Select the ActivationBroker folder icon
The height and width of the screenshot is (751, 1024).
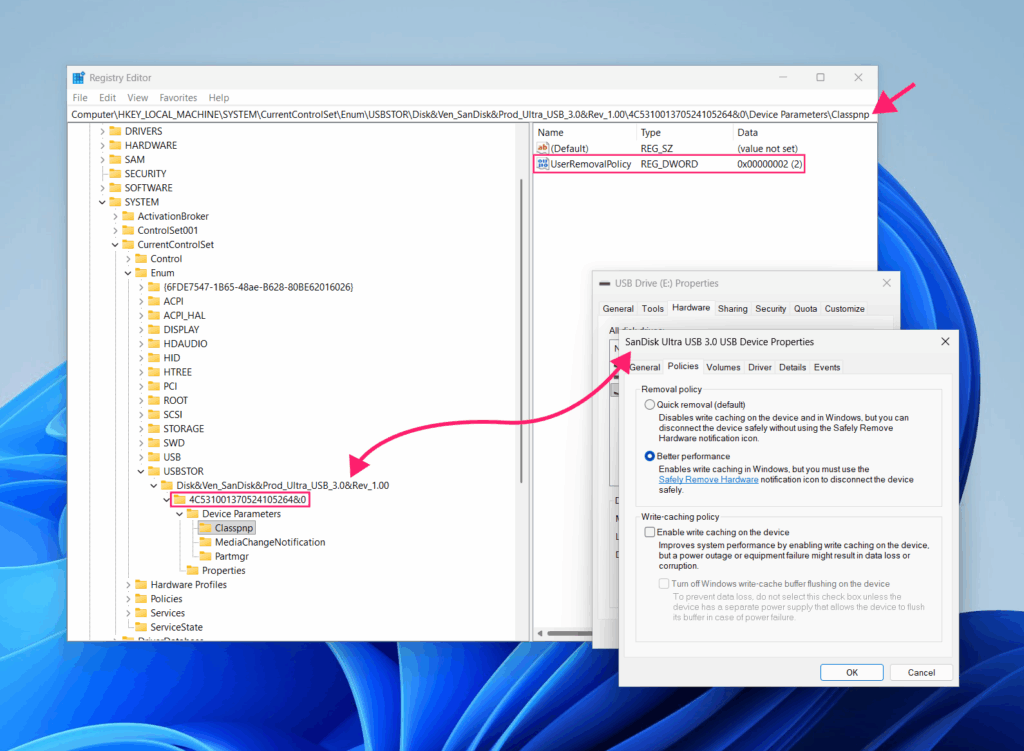(x=128, y=216)
